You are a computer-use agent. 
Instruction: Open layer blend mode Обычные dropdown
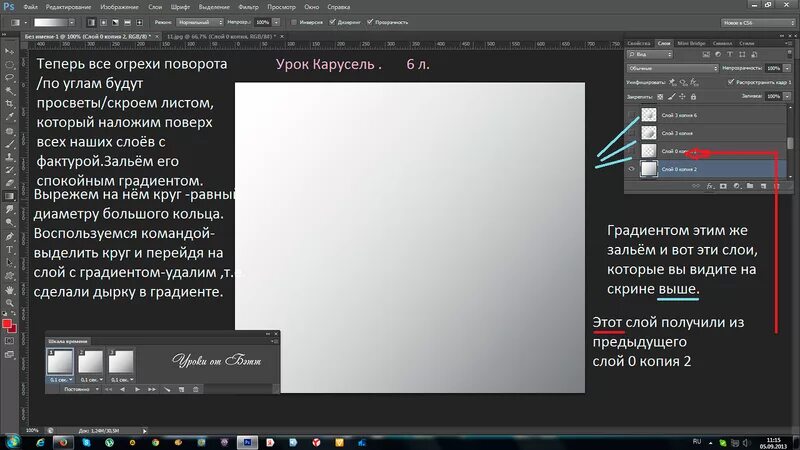coord(672,68)
